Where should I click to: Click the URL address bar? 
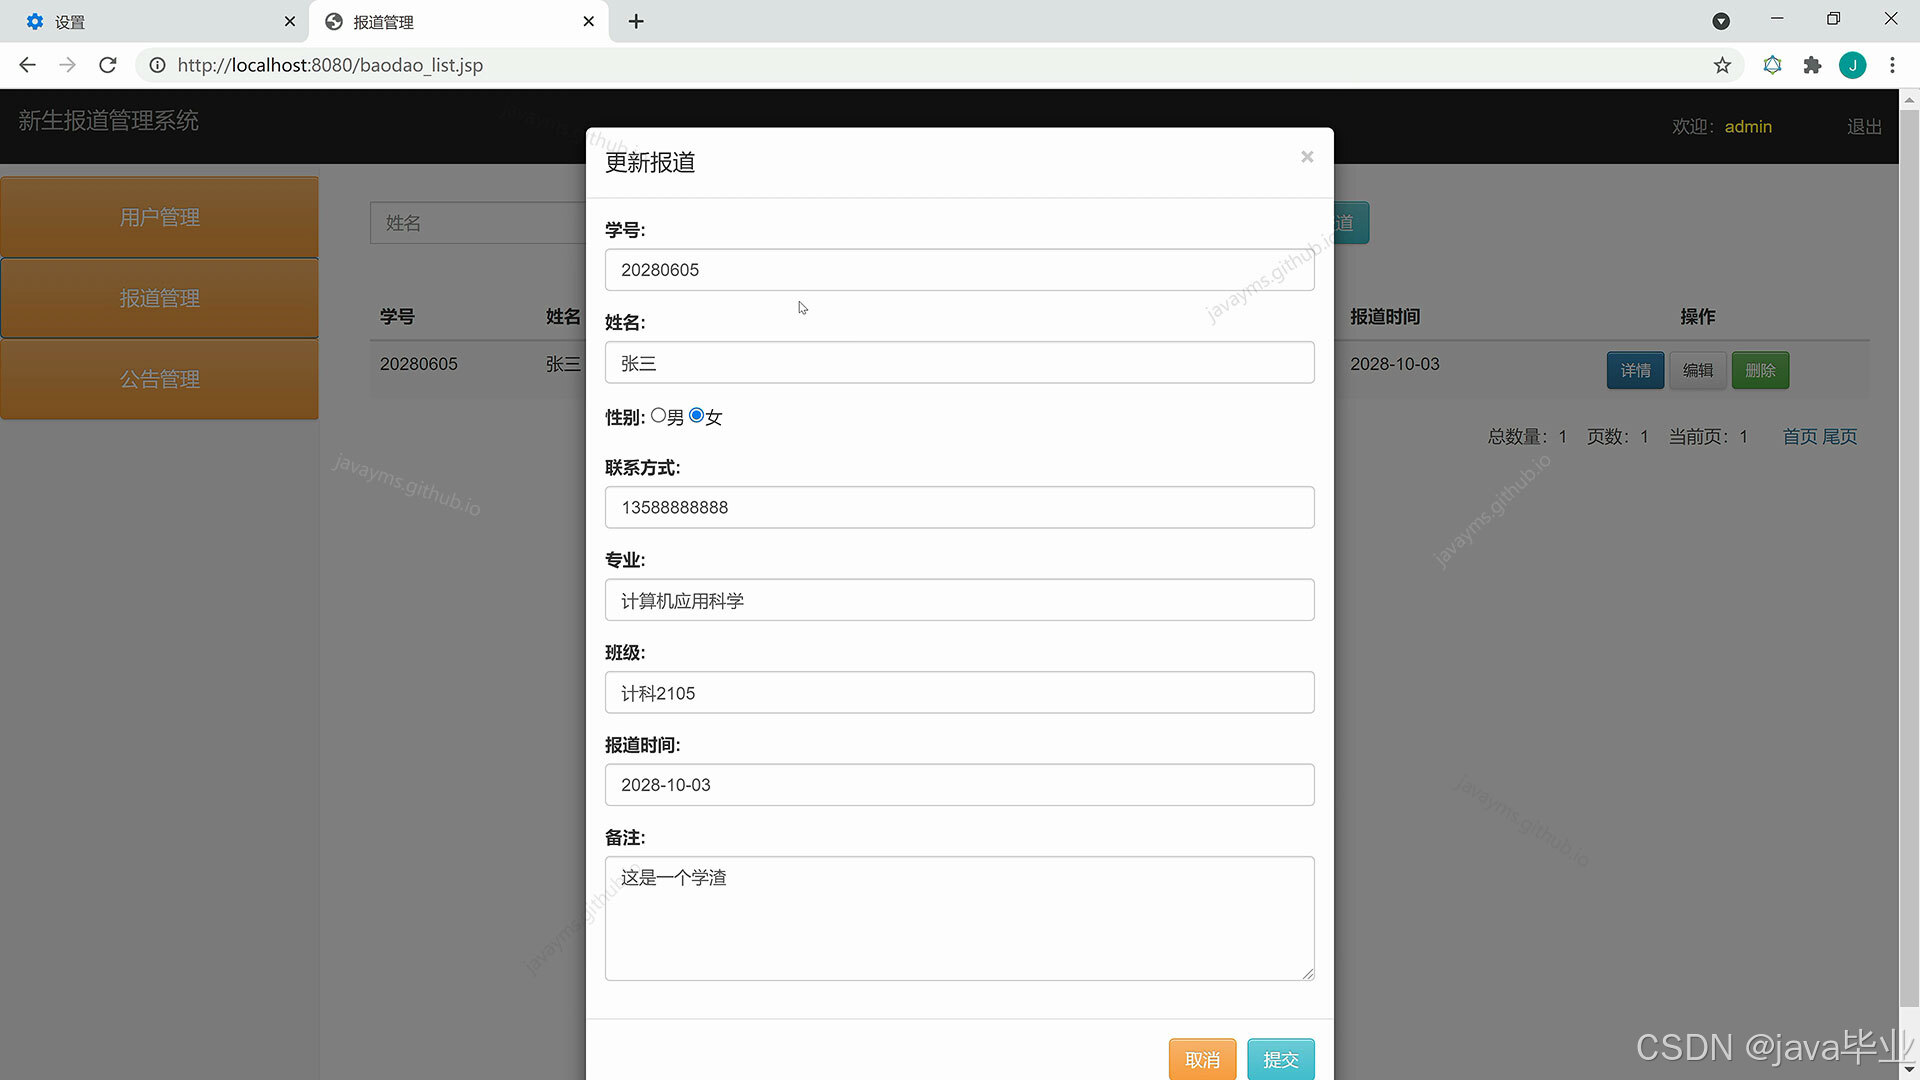[940, 65]
